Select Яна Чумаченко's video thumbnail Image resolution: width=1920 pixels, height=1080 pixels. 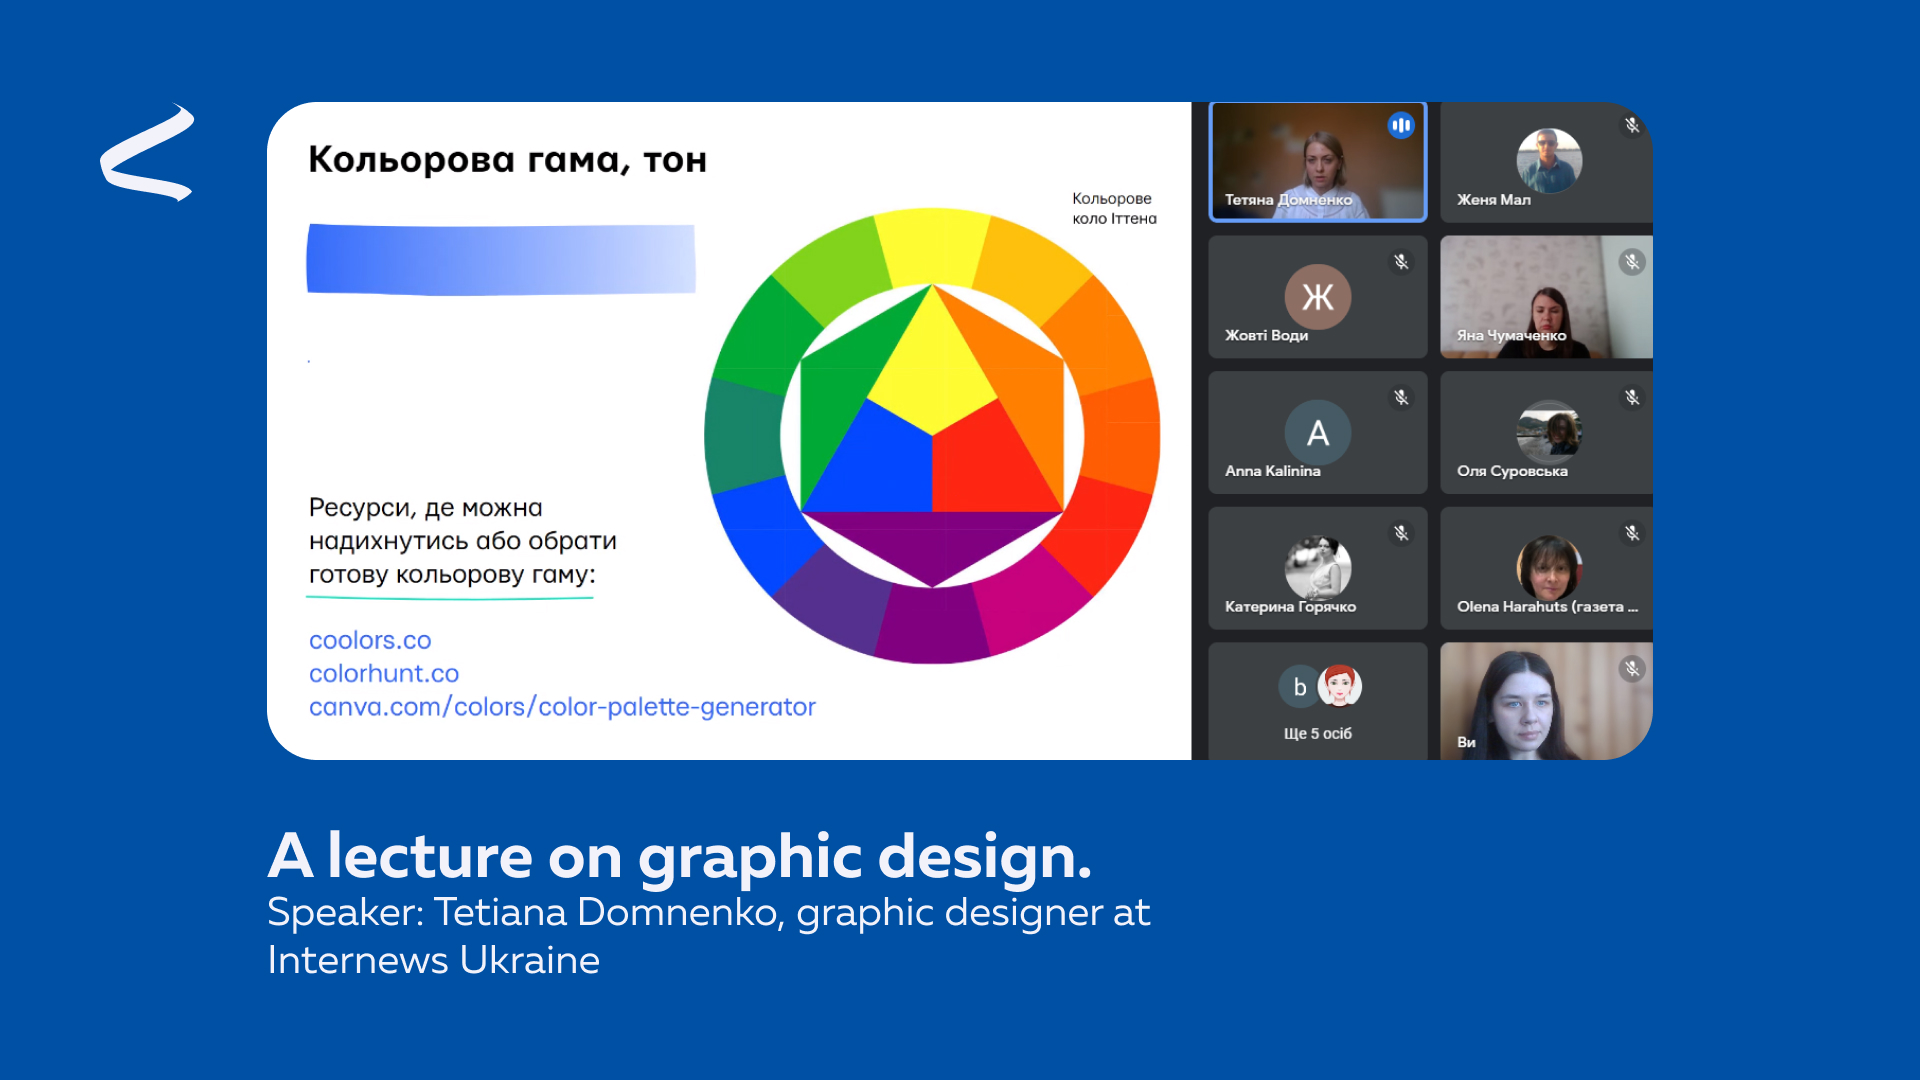pyautogui.click(x=1546, y=296)
